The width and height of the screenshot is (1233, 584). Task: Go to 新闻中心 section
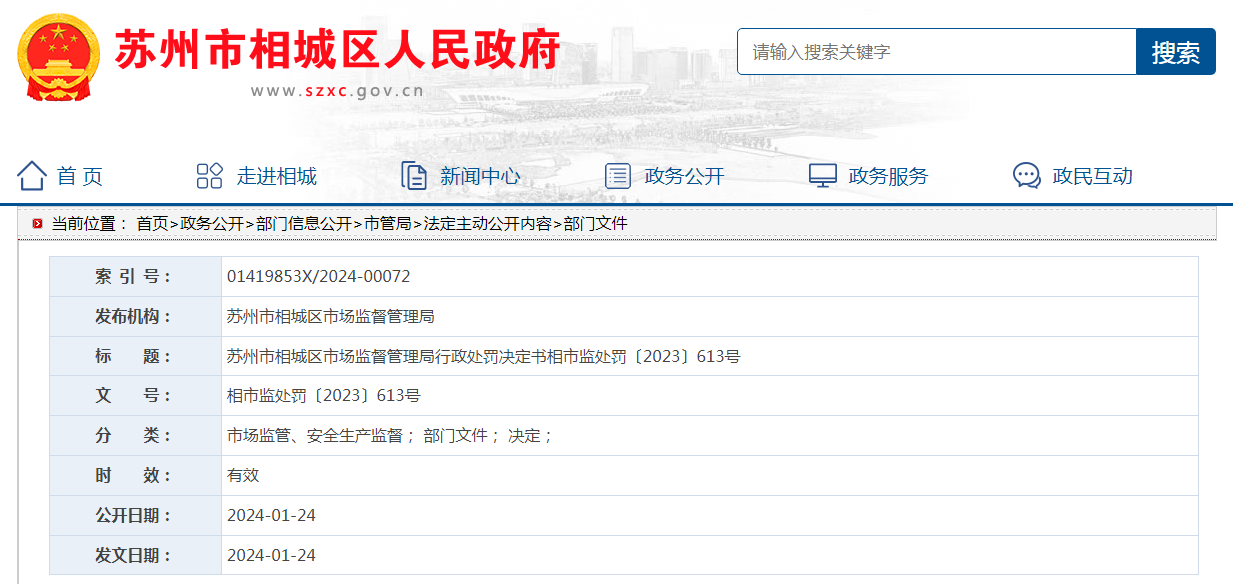pos(480,177)
